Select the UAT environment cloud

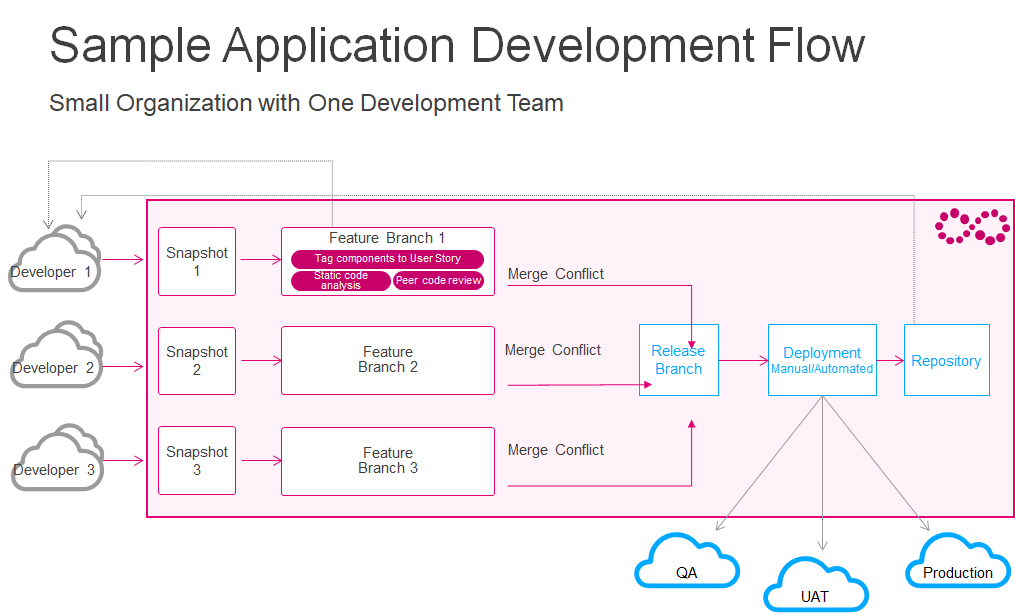[x=816, y=584]
